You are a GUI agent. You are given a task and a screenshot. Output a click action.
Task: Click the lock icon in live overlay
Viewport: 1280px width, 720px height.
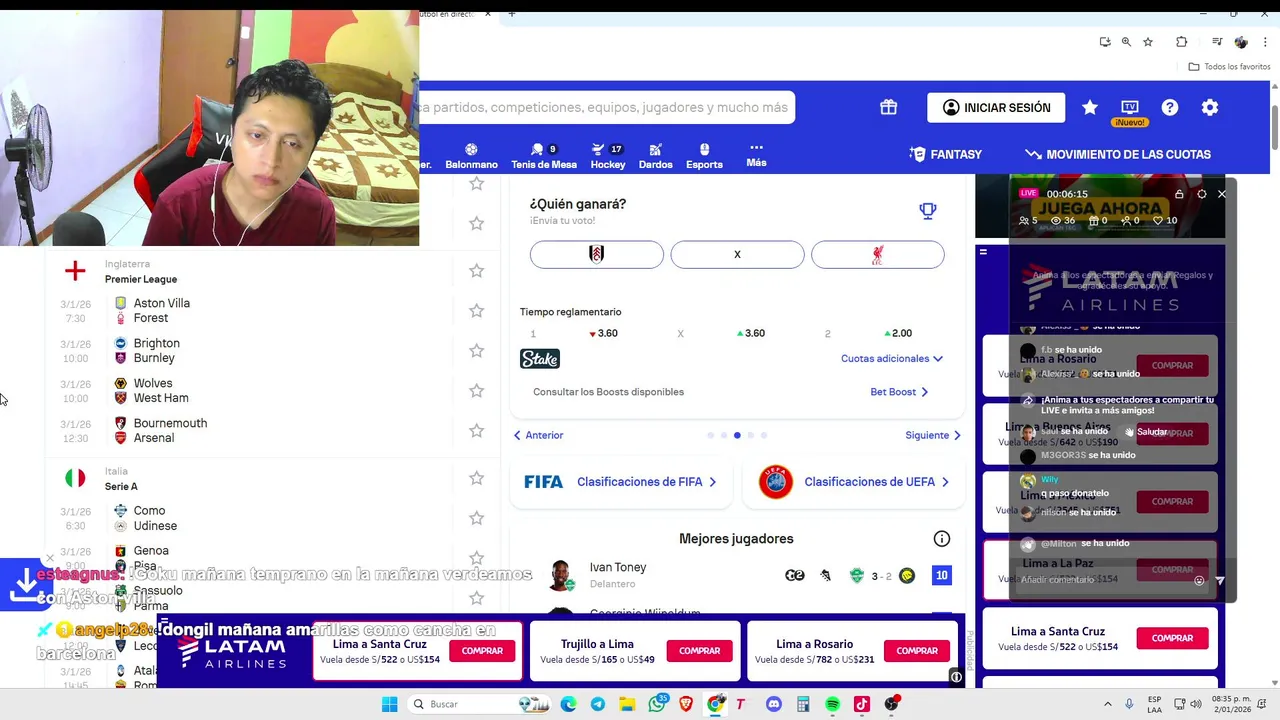point(1179,194)
